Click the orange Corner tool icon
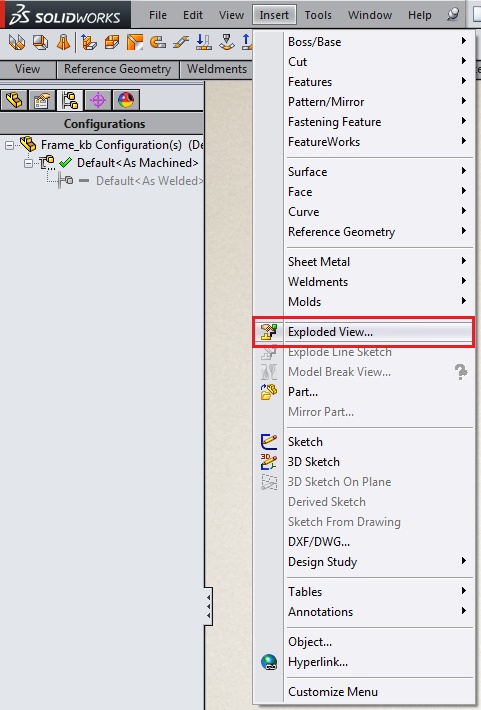This screenshot has height=710, width=481. tap(135, 43)
